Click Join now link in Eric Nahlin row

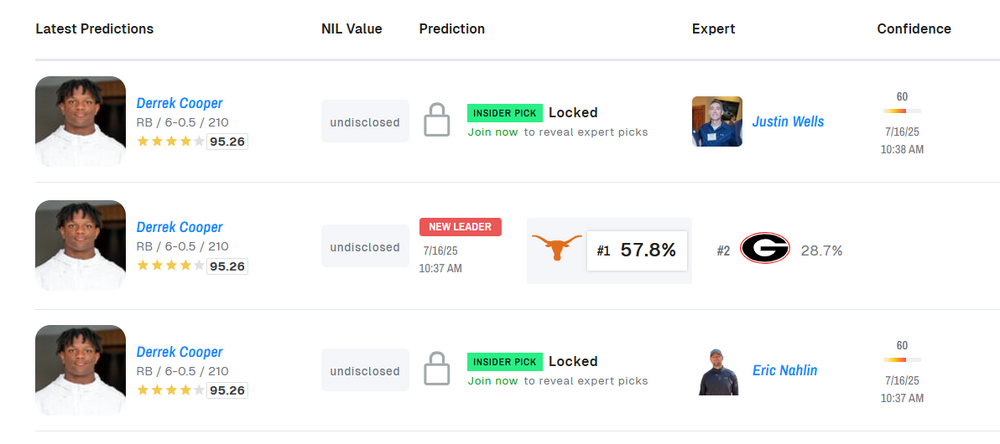pyautogui.click(x=493, y=381)
